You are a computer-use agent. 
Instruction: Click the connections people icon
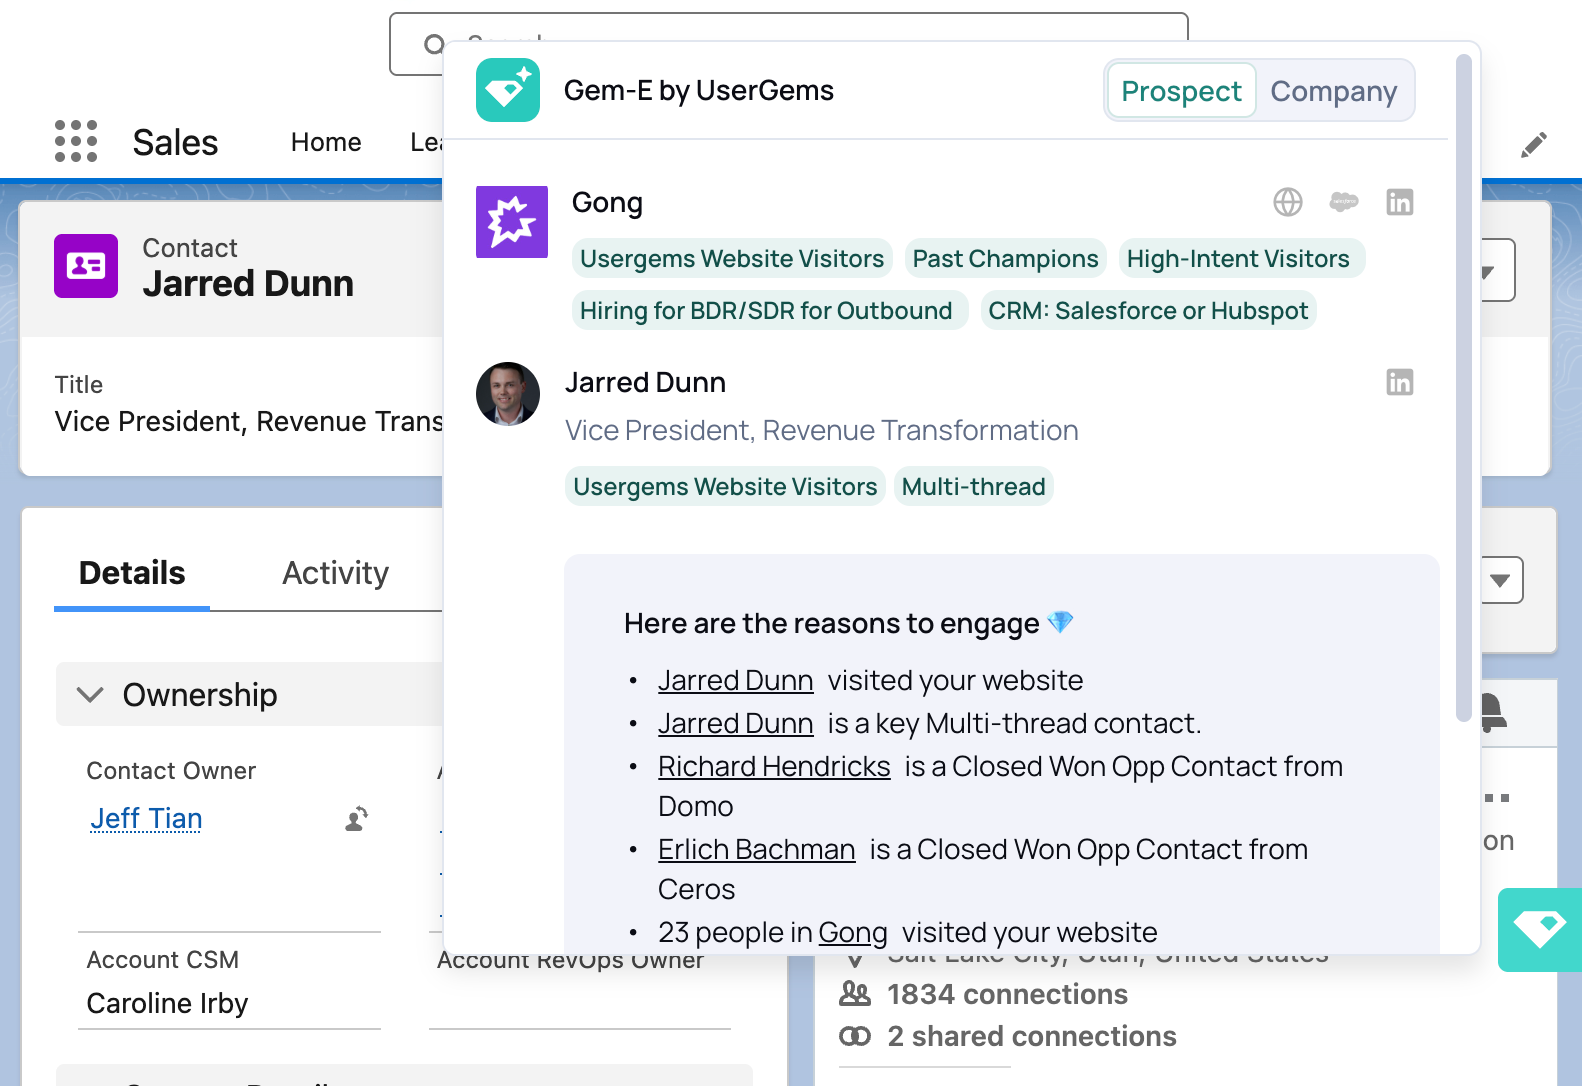855,994
